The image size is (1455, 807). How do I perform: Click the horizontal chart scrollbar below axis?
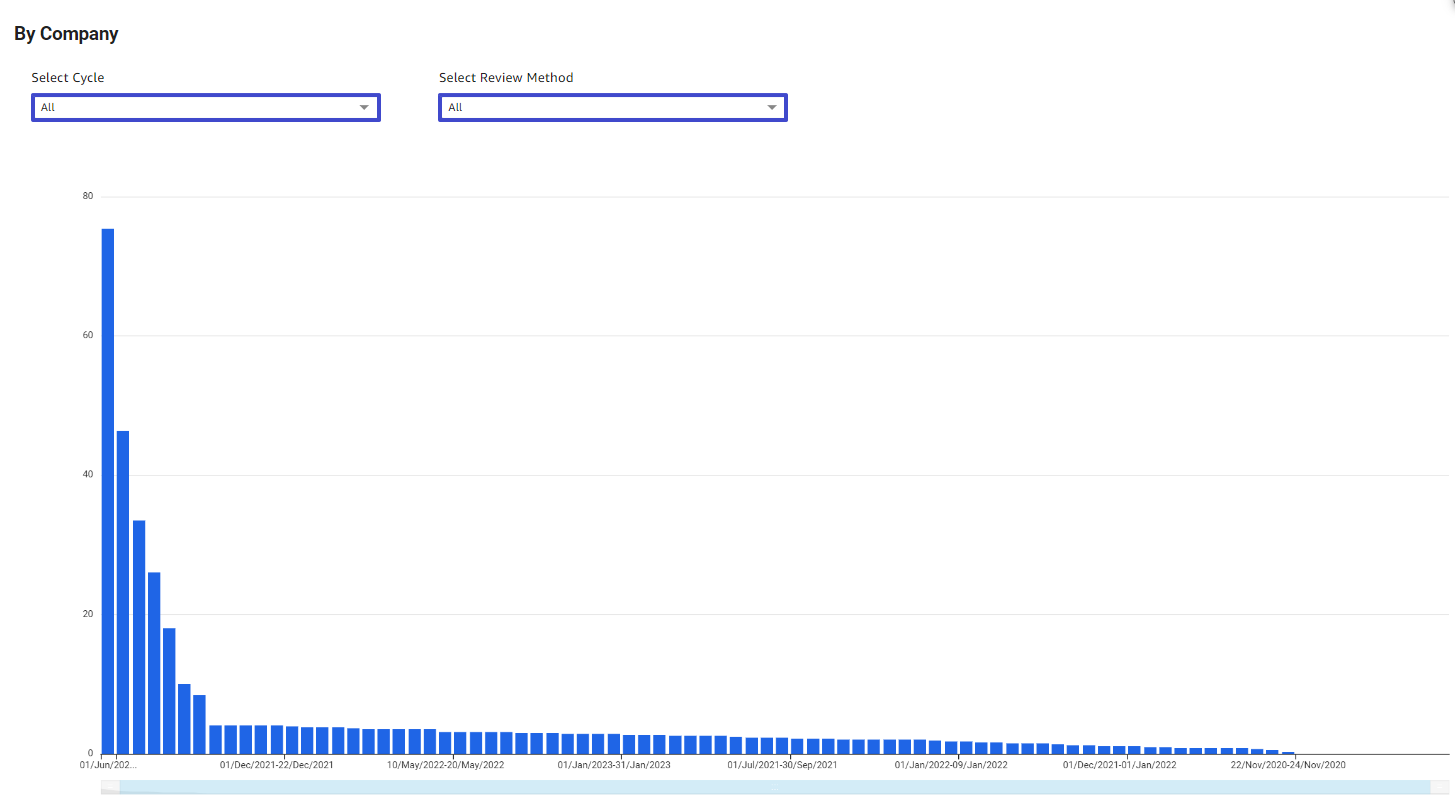pyautogui.click(x=775, y=787)
